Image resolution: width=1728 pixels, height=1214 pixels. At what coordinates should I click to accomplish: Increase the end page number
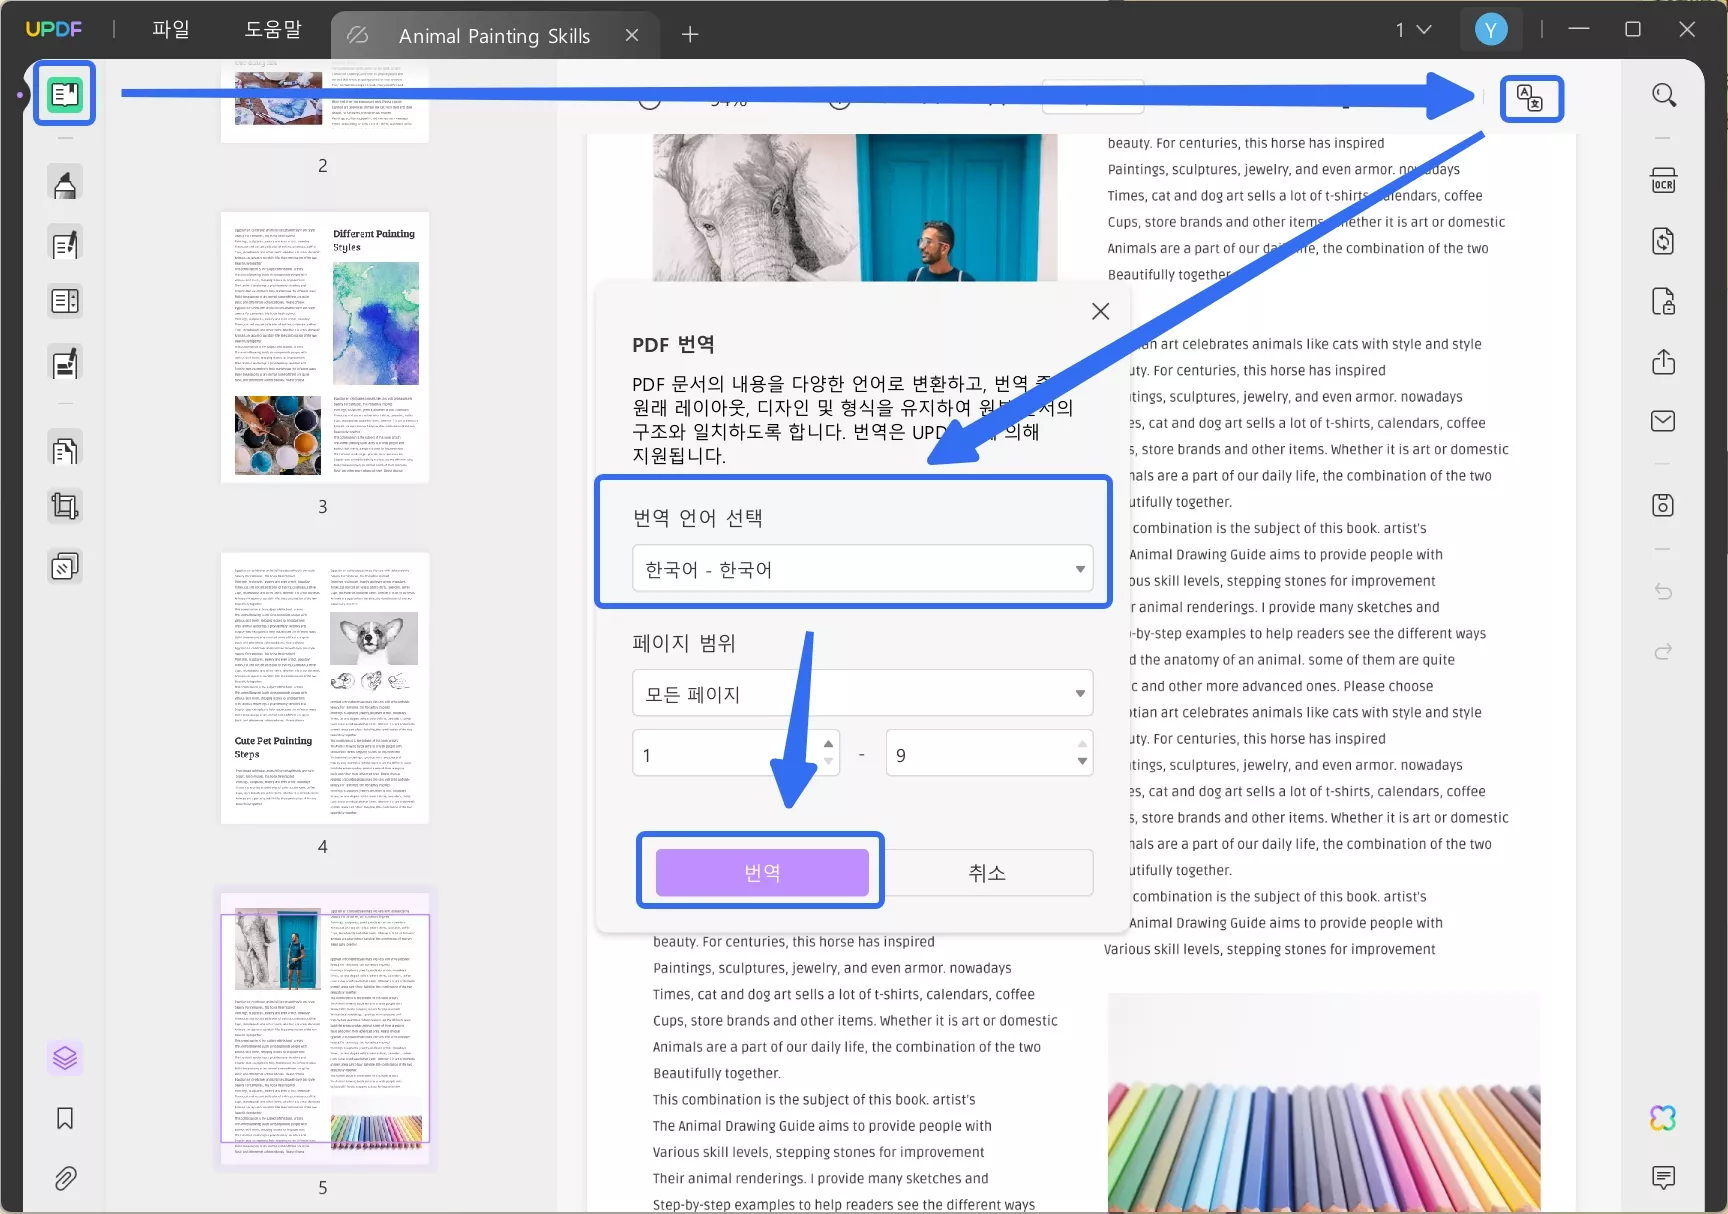[1082, 744]
